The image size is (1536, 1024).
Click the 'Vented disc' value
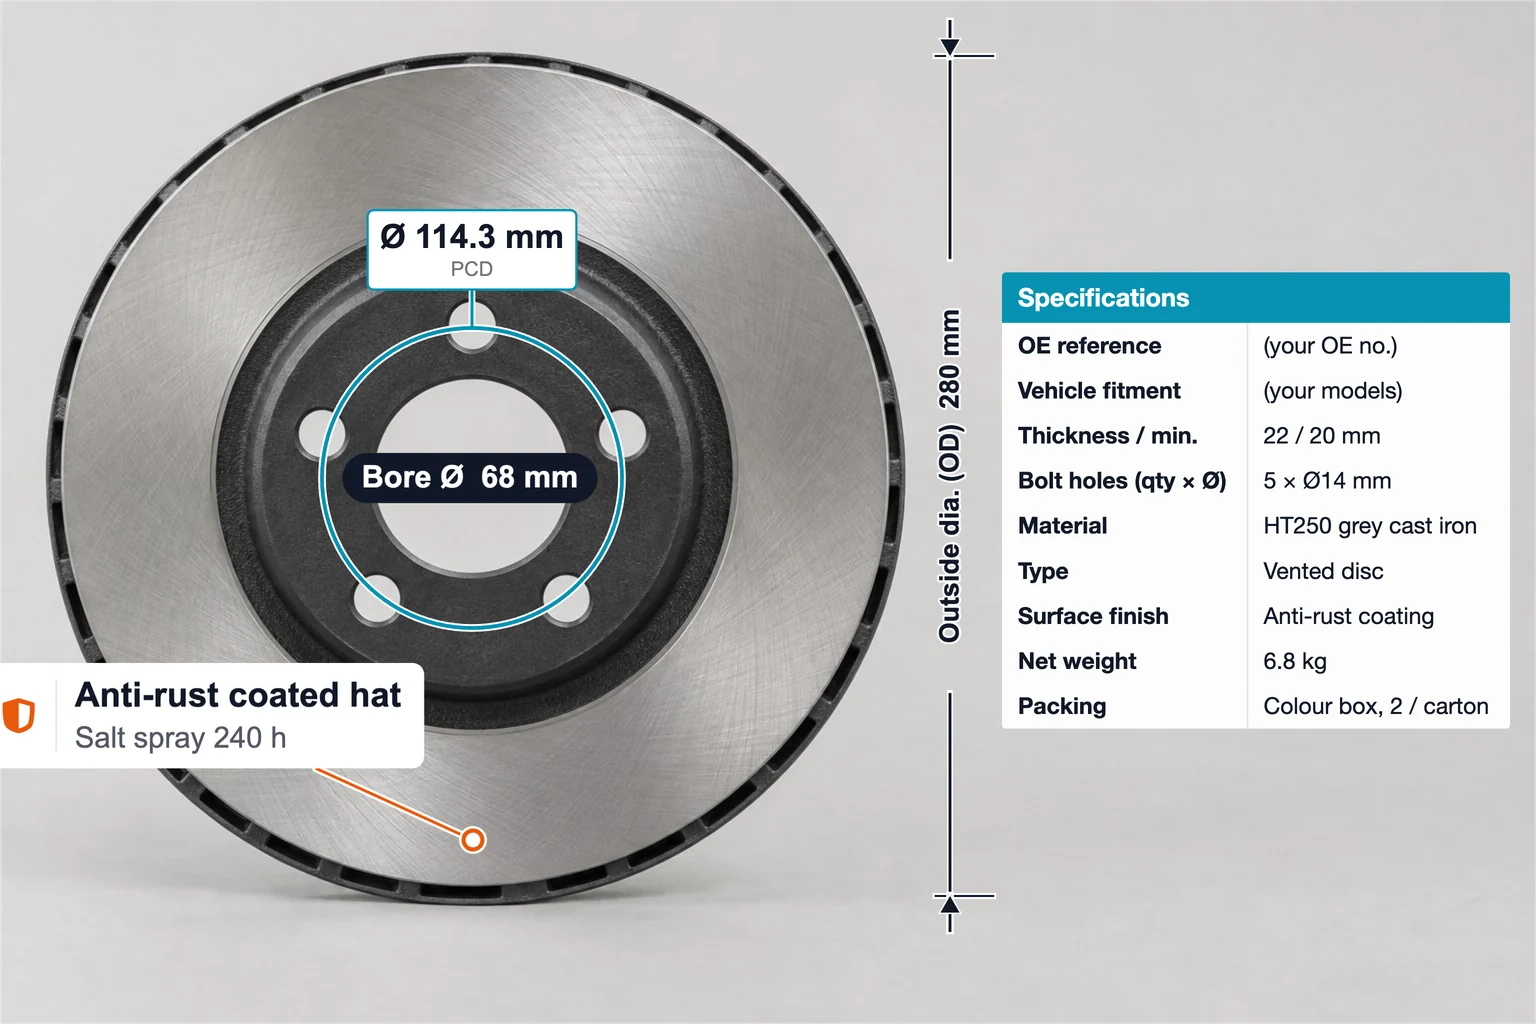tap(1323, 571)
